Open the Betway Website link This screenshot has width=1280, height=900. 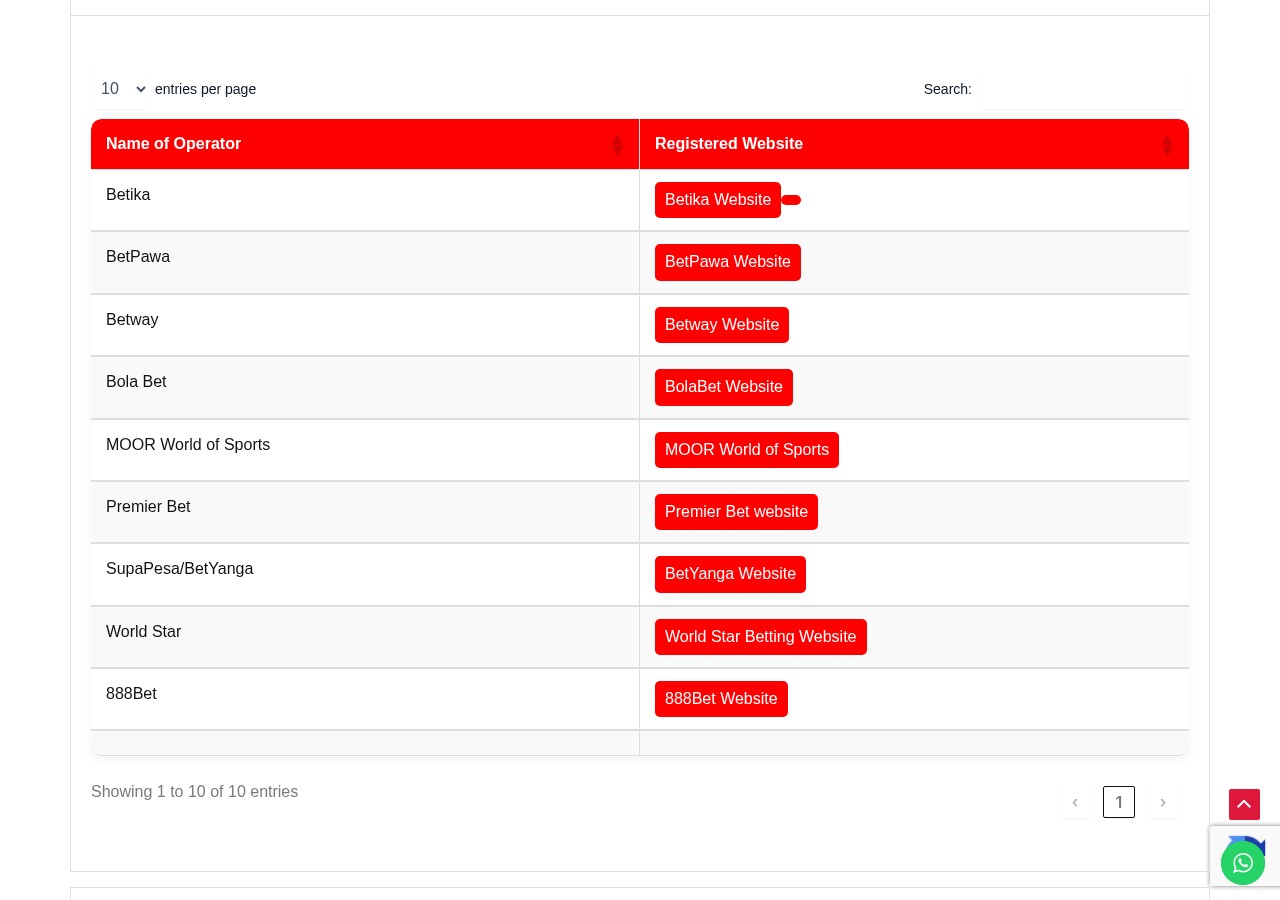pos(722,325)
